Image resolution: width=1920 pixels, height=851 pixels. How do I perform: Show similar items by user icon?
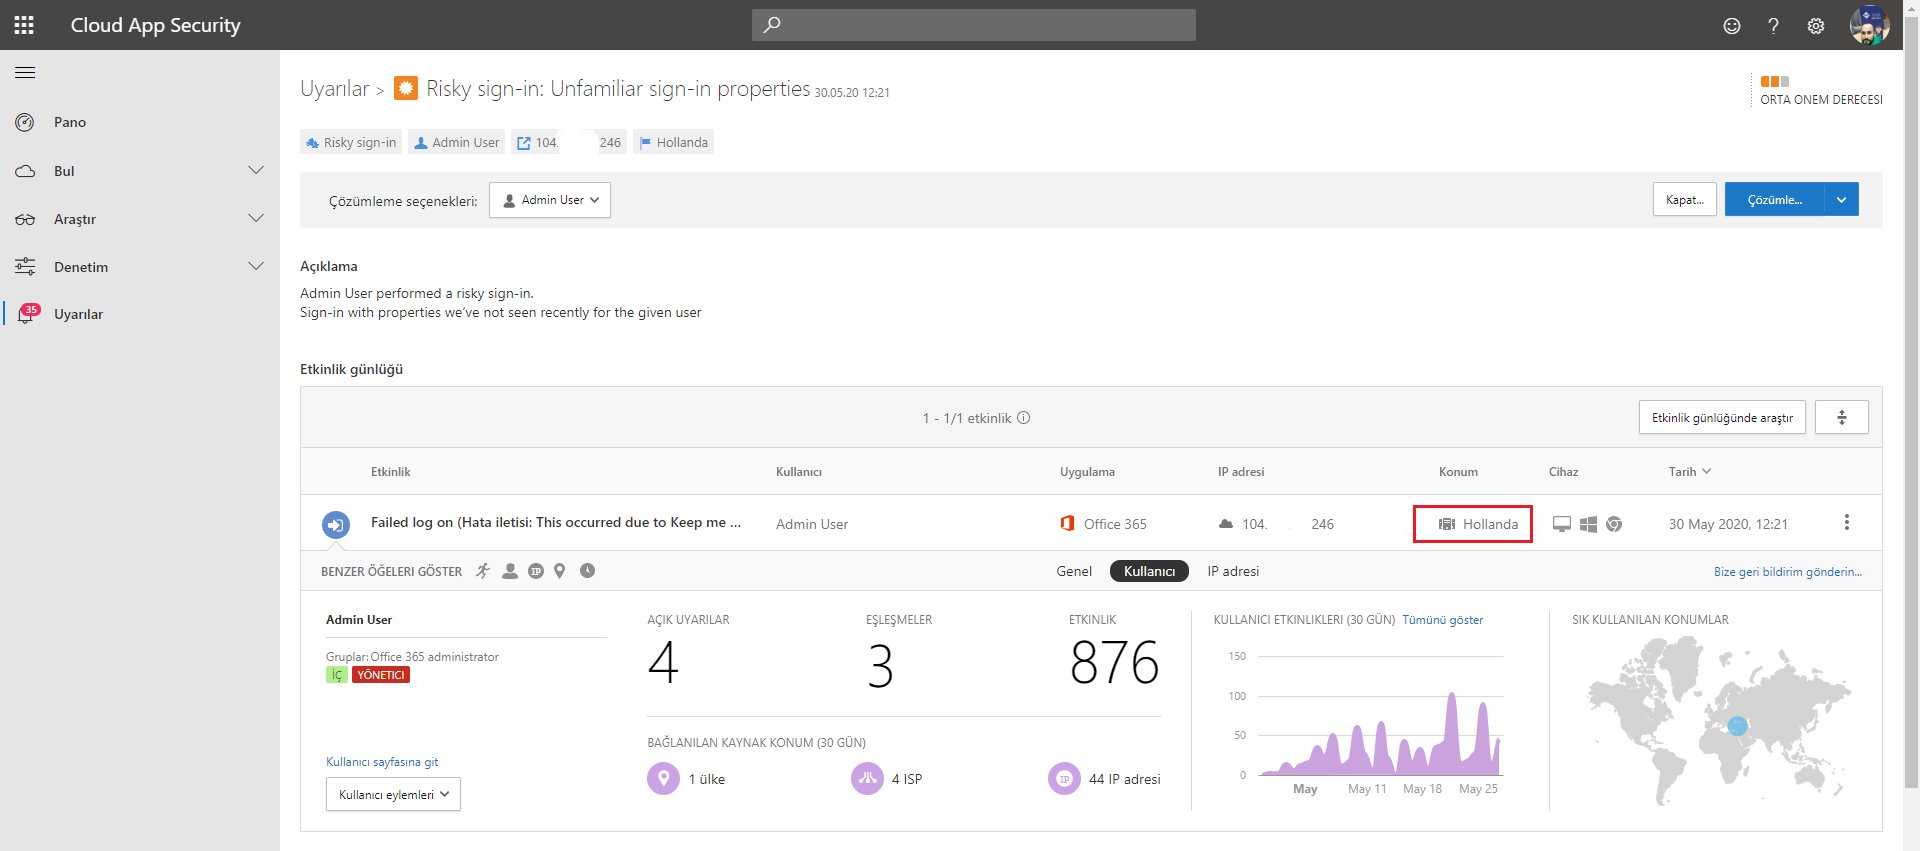tap(510, 571)
